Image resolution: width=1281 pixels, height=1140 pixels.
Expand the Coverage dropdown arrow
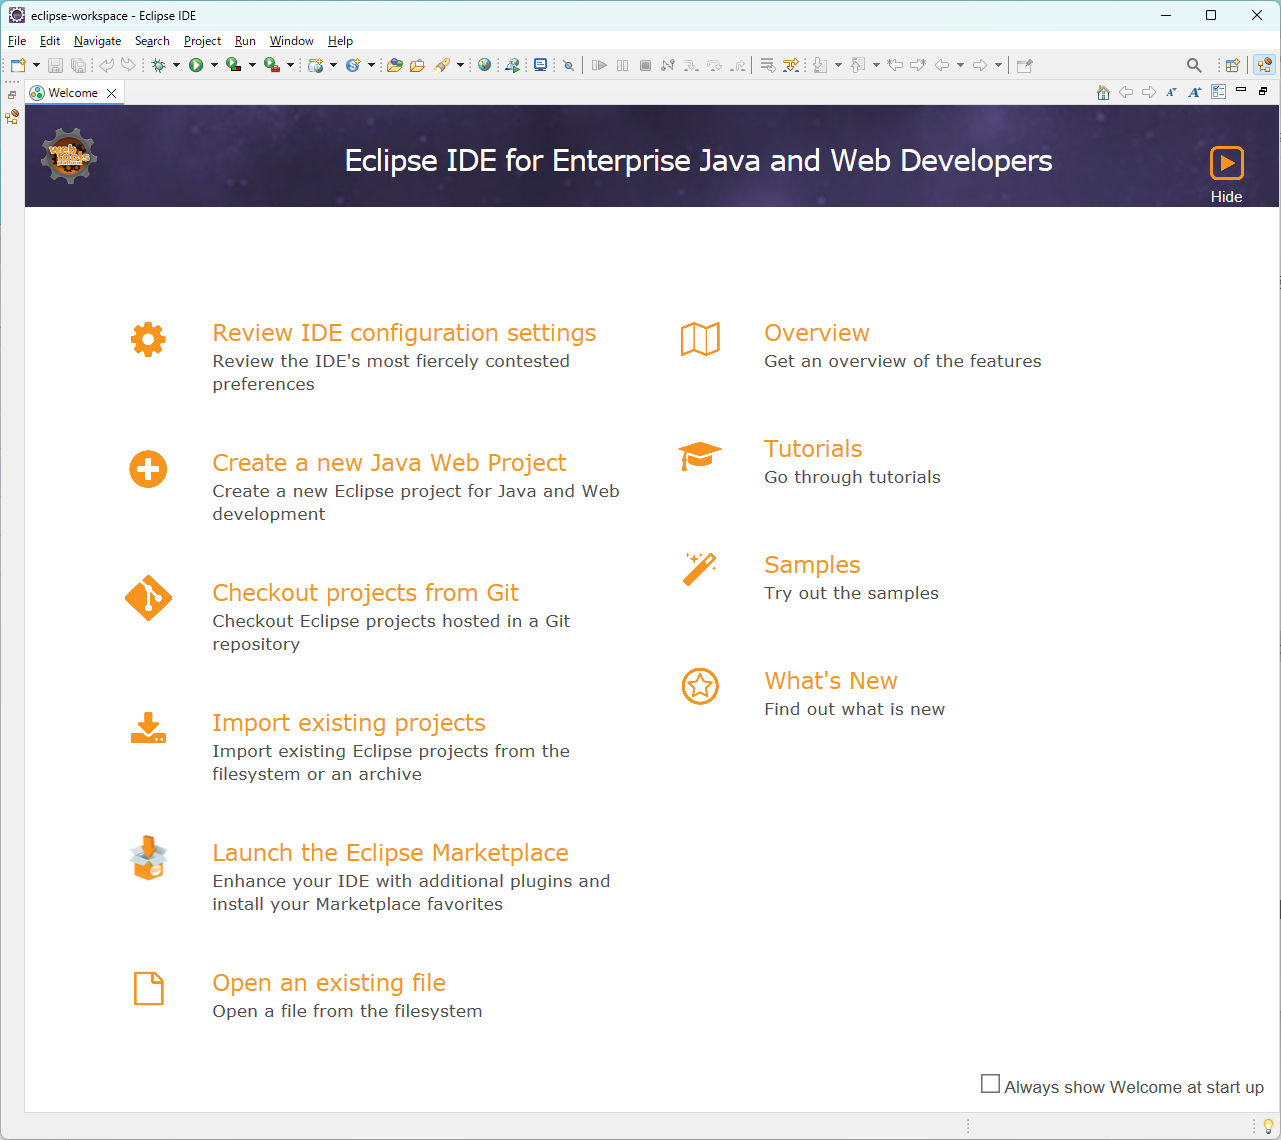pyautogui.click(x=252, y=65)
